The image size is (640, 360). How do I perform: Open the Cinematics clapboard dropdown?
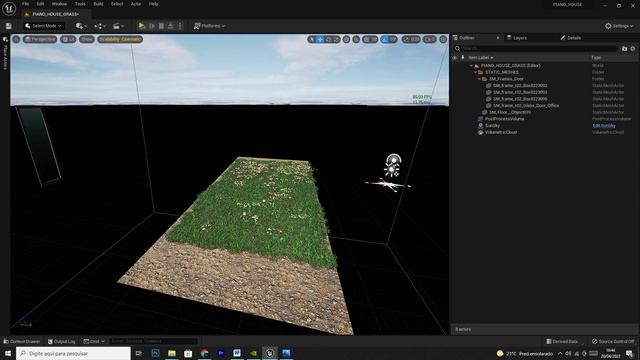click(x=118, y=26)
